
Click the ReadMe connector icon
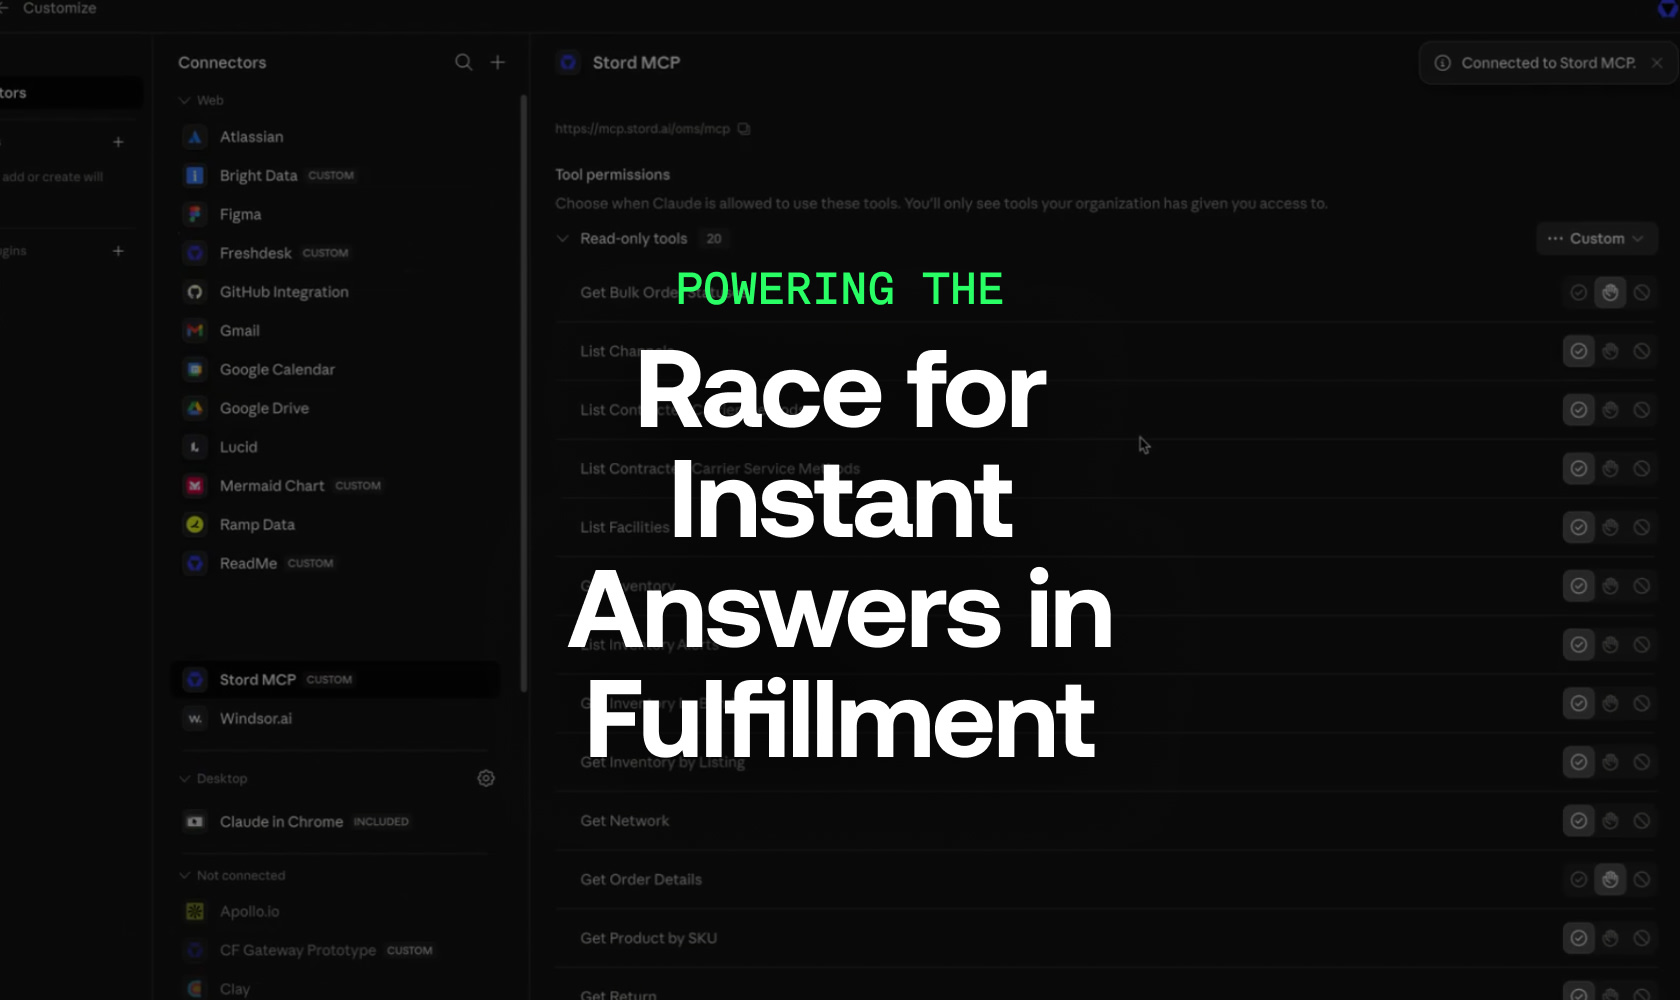(195, 563)
